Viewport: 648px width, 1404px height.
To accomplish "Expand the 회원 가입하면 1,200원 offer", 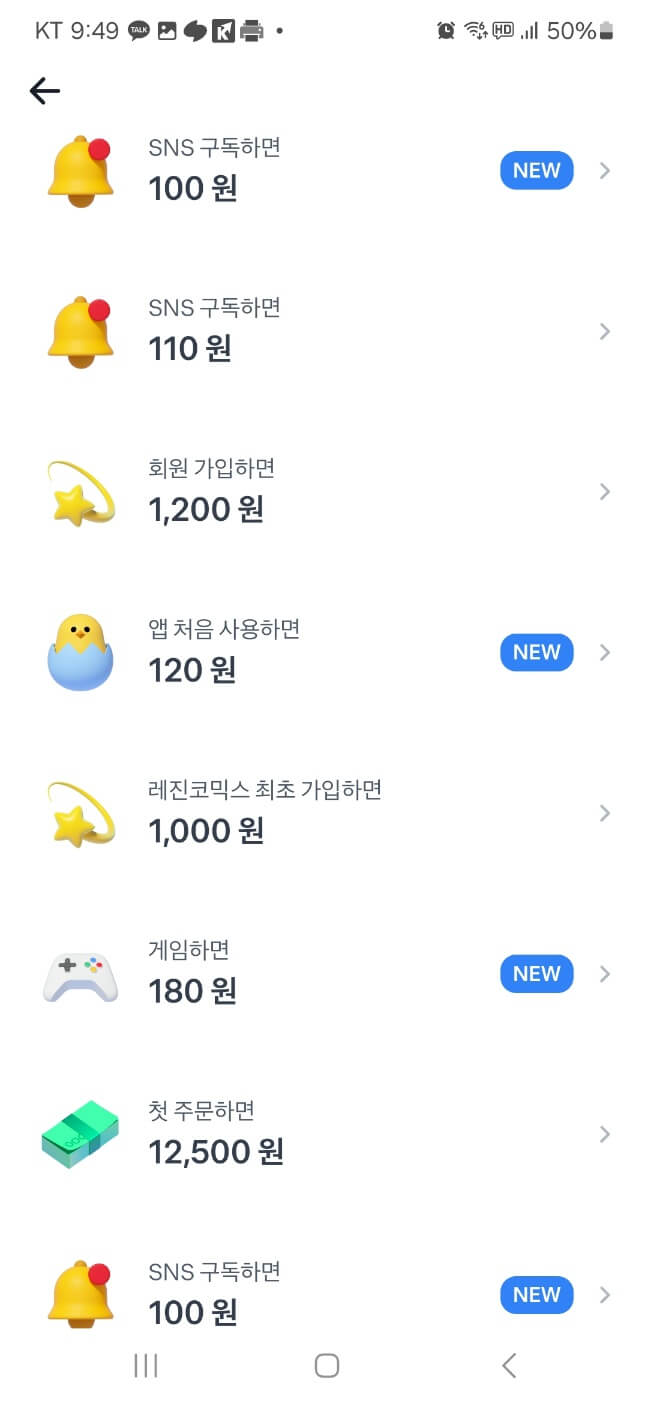I will pos(604,491).
